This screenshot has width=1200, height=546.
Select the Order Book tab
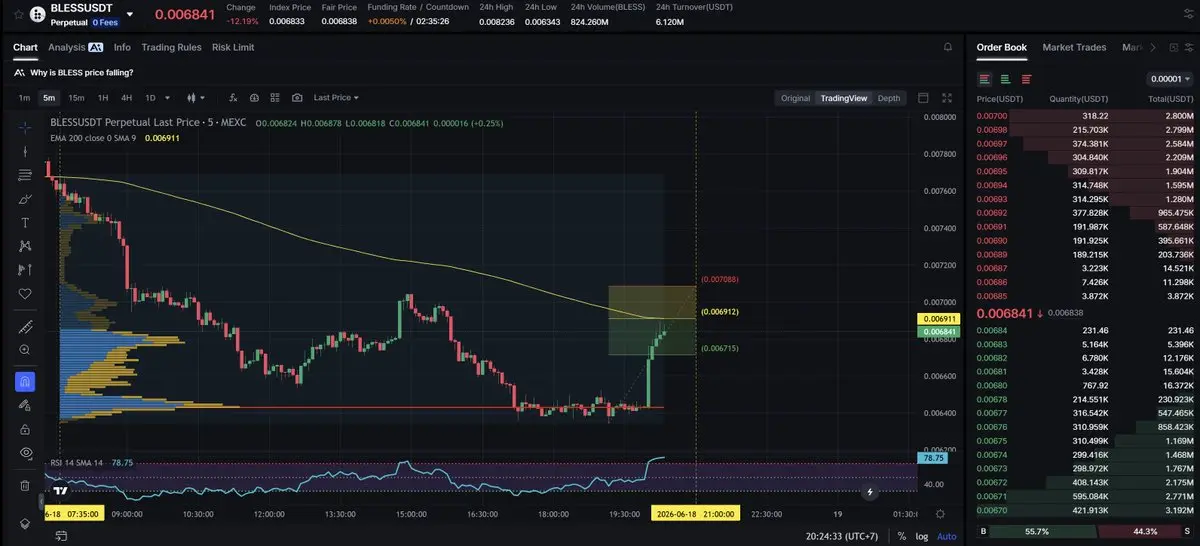(x=1001, y=47)
